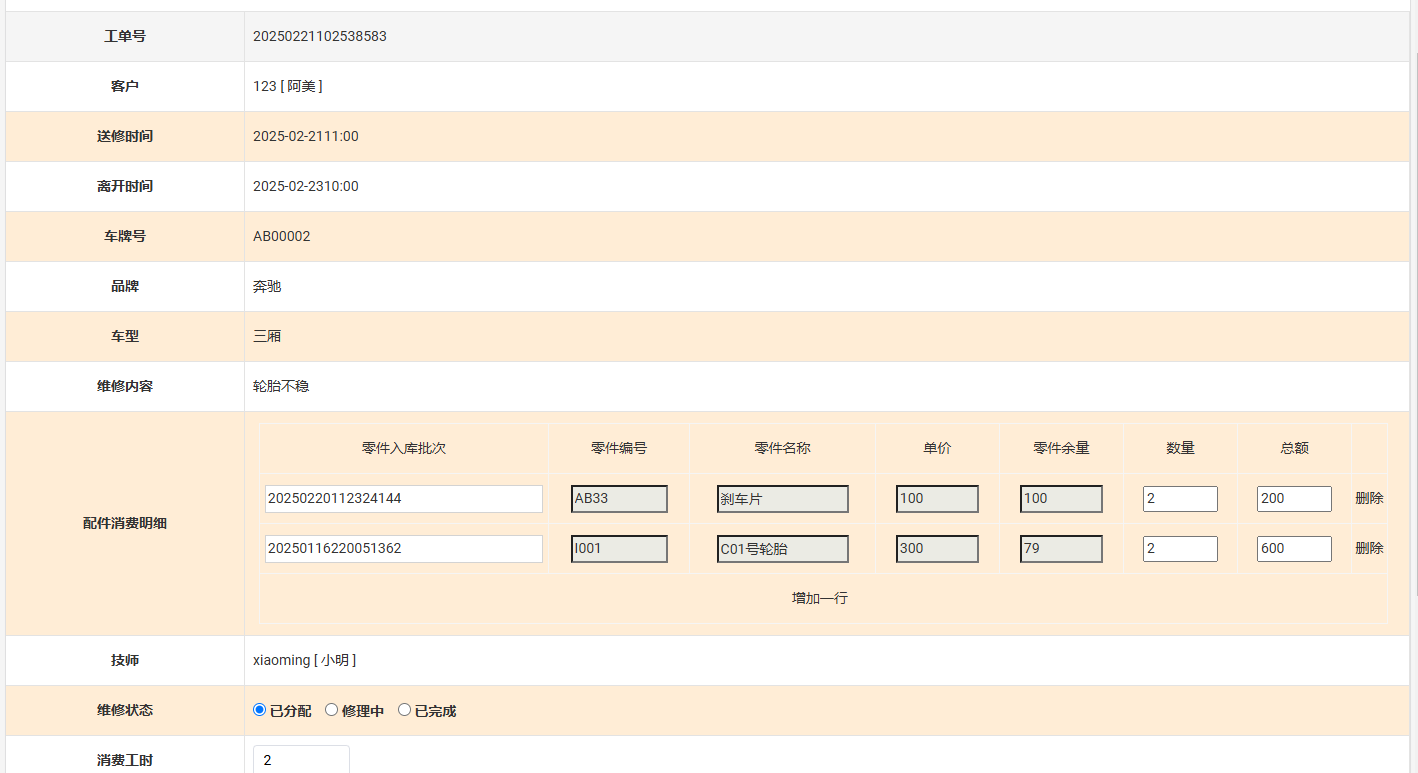Click the total amount field showing 600
Screen dimensions: 1418x773
(1294, 549)
